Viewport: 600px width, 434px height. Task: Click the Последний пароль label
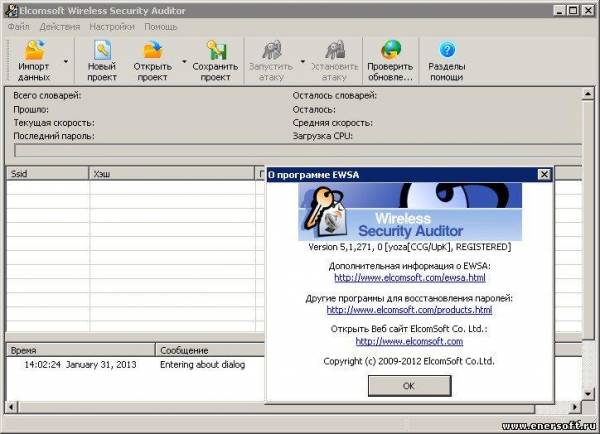point(54,136)
